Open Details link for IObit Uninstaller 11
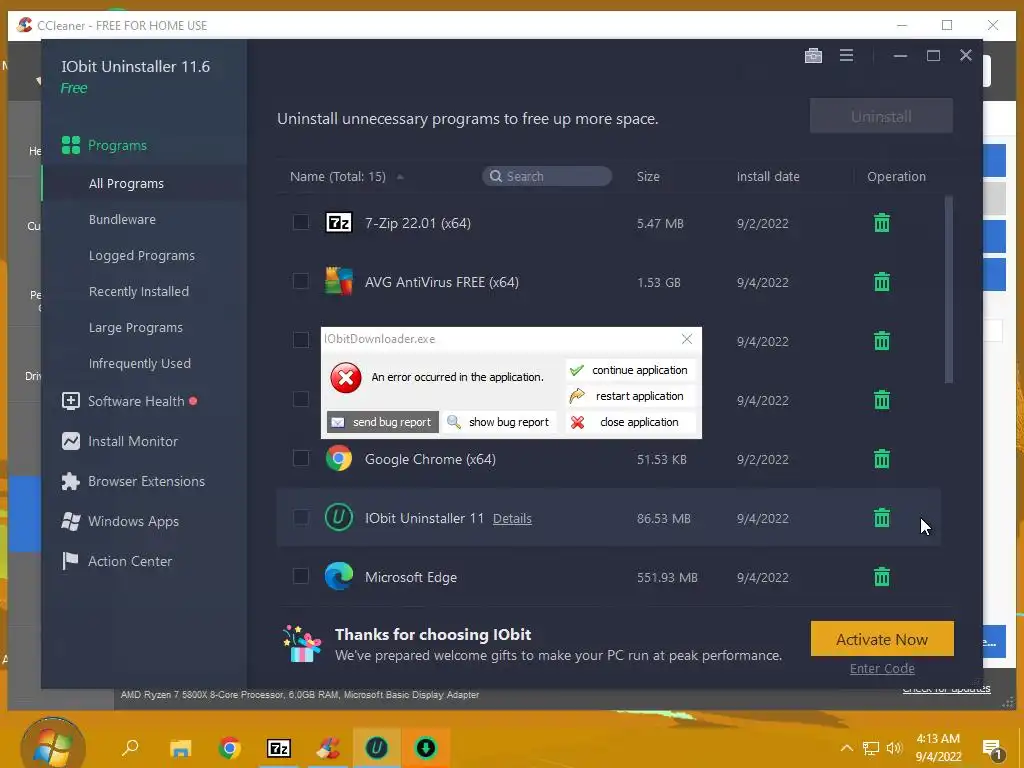This screenshot has width=1024, height=768. pos(512,519)
